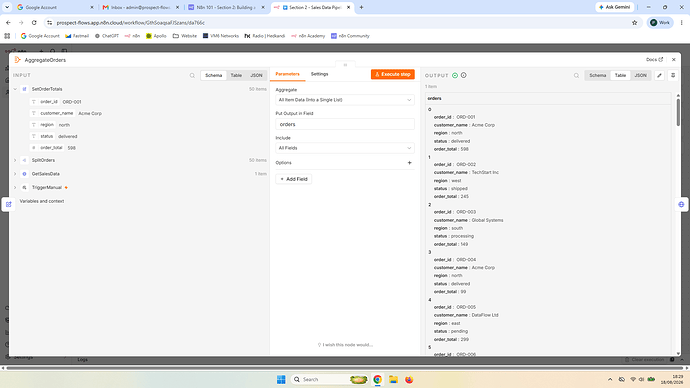Open the tab search dropdown arrow
The image size is (690, 388).
[7, 7]
